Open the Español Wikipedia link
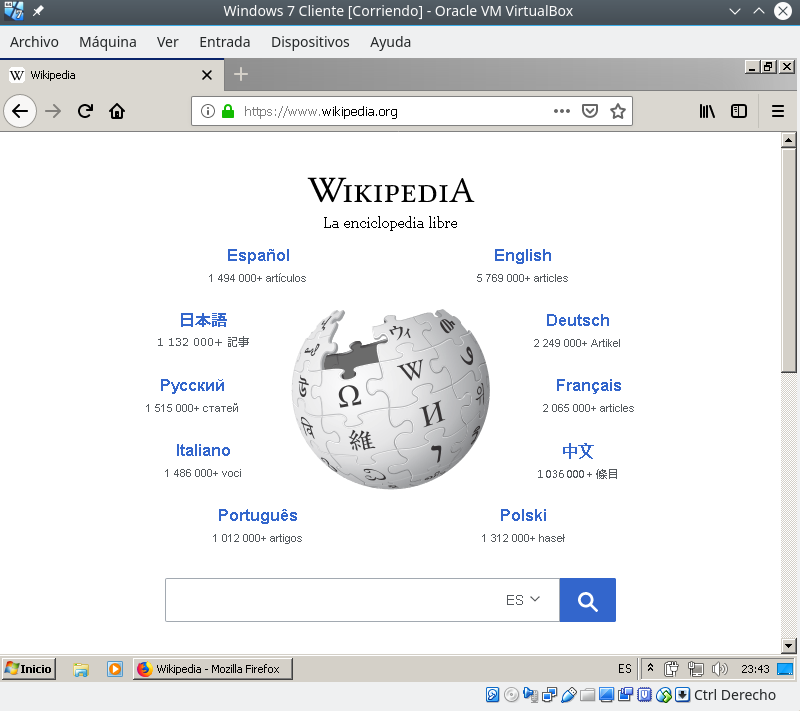800x711 pixels. click(x=258, y=255)
